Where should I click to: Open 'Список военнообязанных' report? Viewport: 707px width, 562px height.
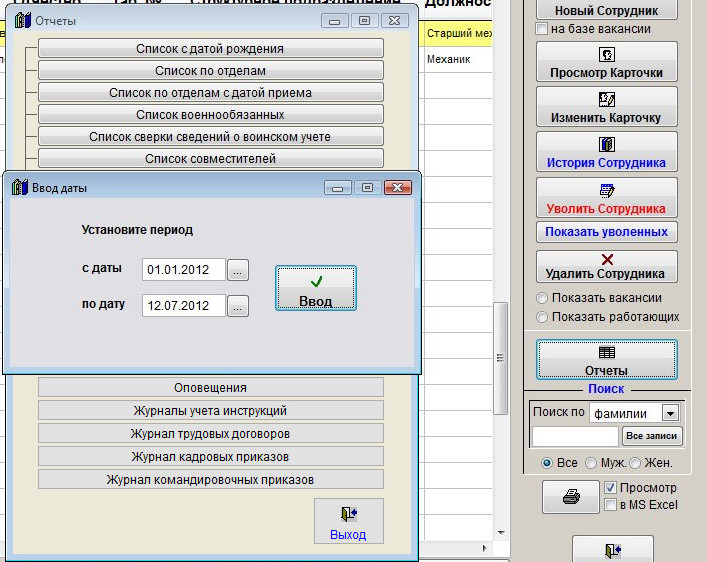pyautogui.click(x=211, y=115)
